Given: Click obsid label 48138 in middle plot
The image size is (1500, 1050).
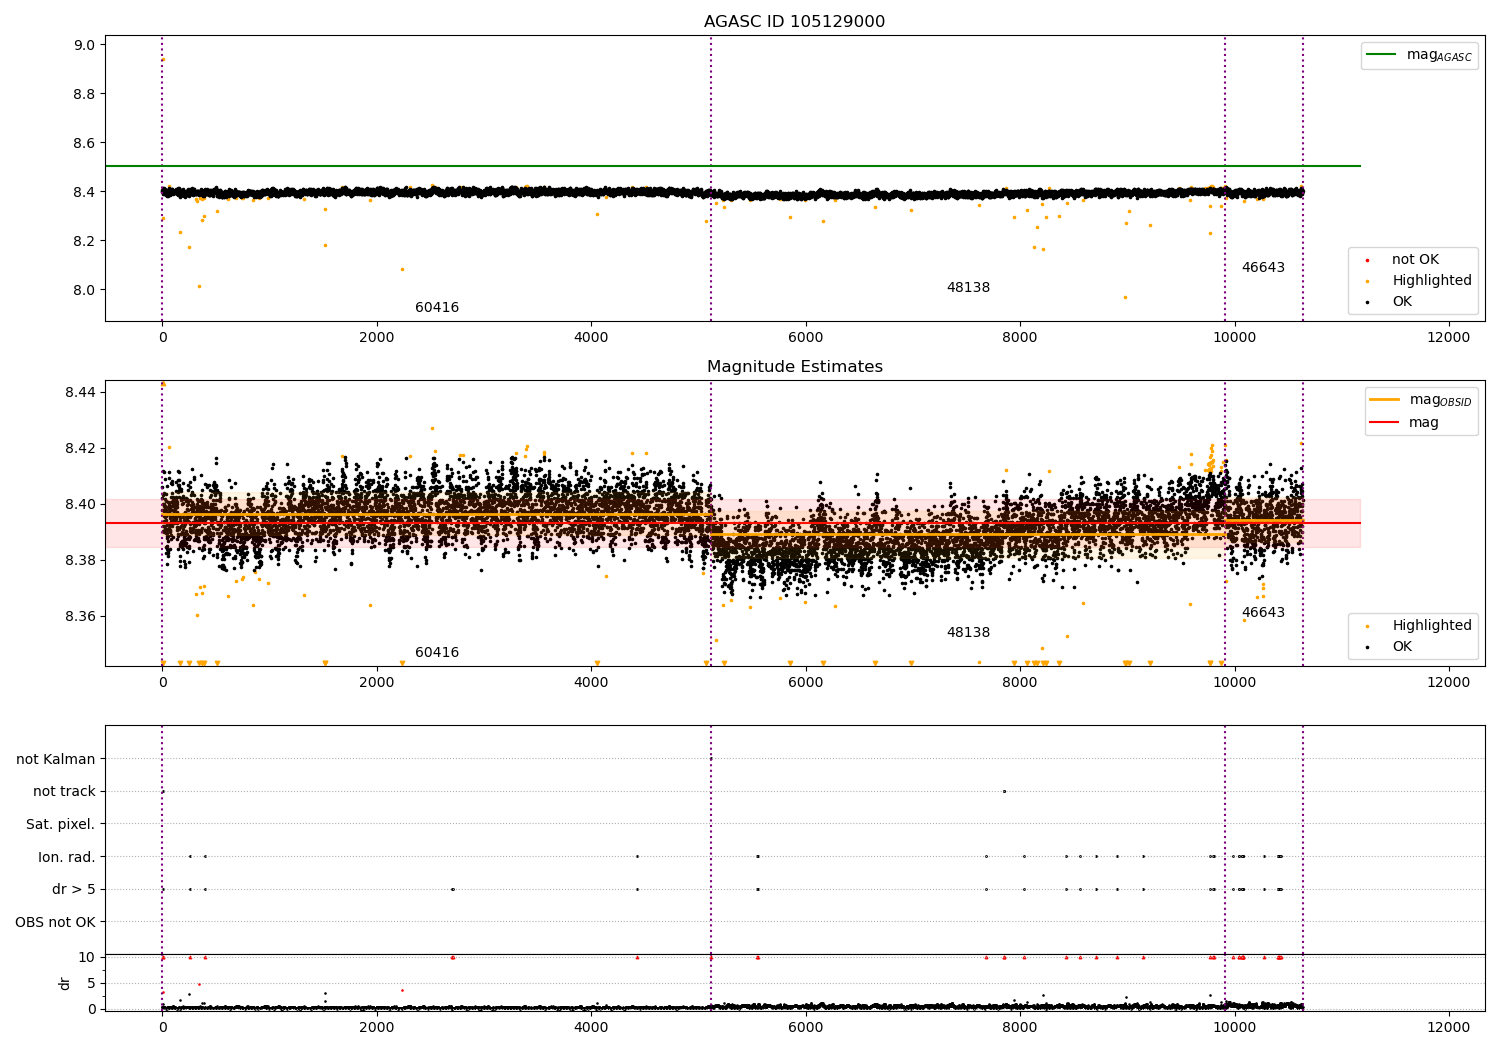Looking at the screenshot, I should 968,633.
